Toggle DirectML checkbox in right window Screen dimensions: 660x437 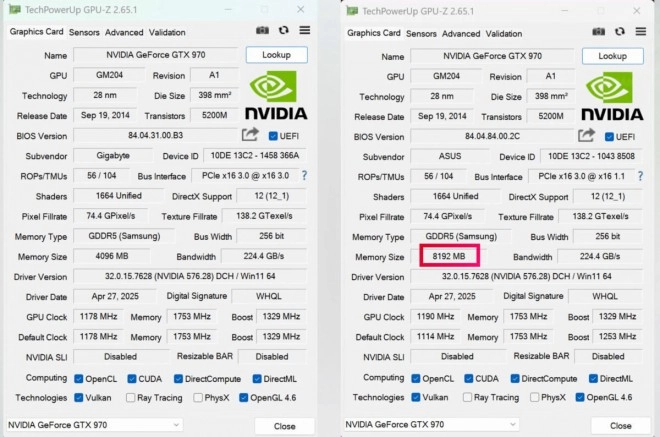point(593,378)
